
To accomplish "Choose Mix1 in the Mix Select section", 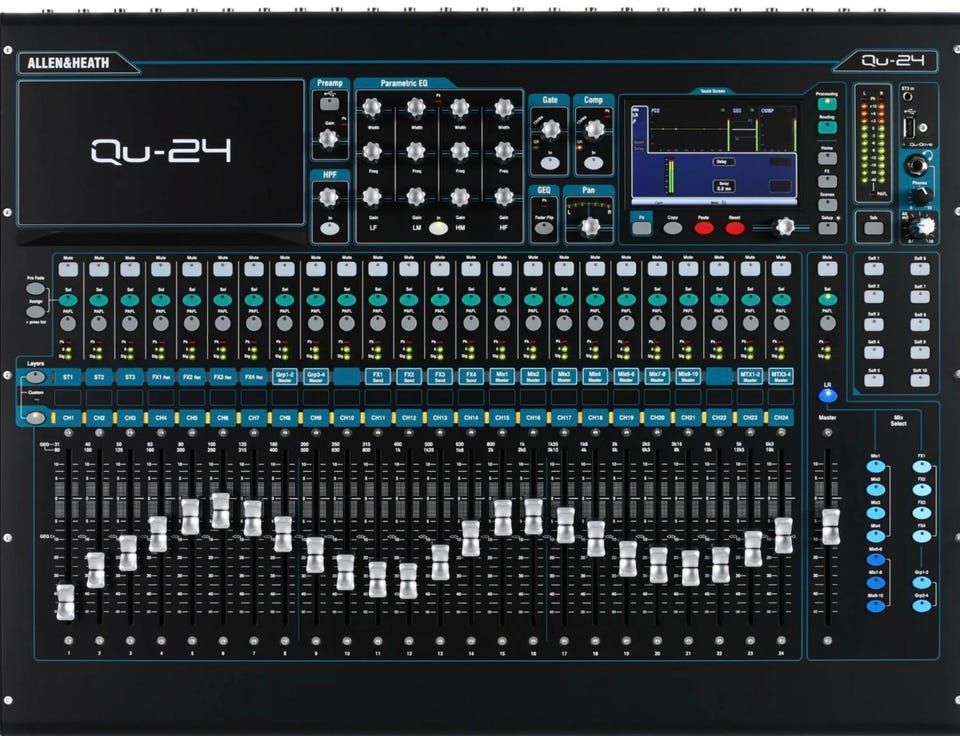I will coord(876,467).
